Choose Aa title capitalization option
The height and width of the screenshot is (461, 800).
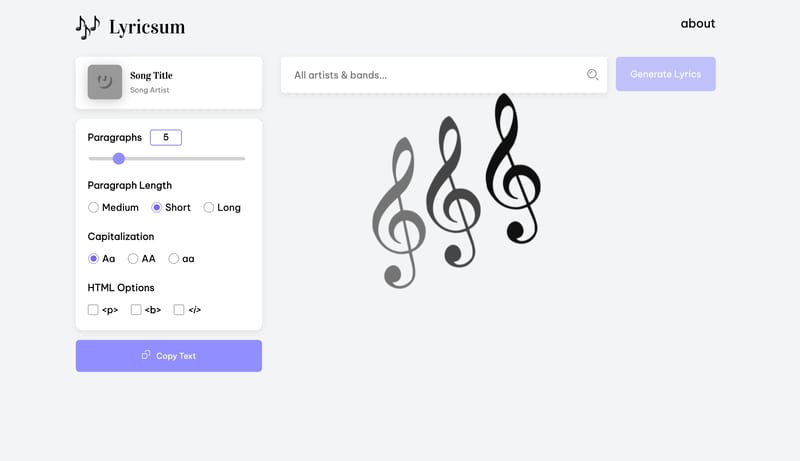coord(94,259)
